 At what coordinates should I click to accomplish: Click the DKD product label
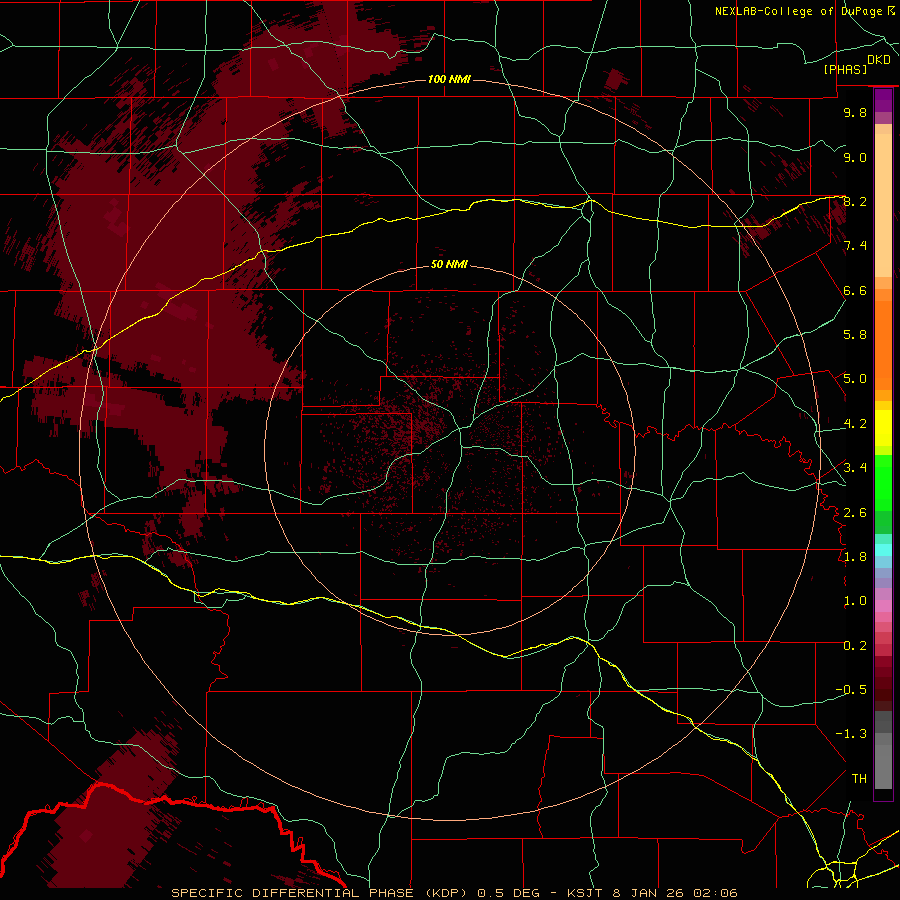click(x=879, y=60)
